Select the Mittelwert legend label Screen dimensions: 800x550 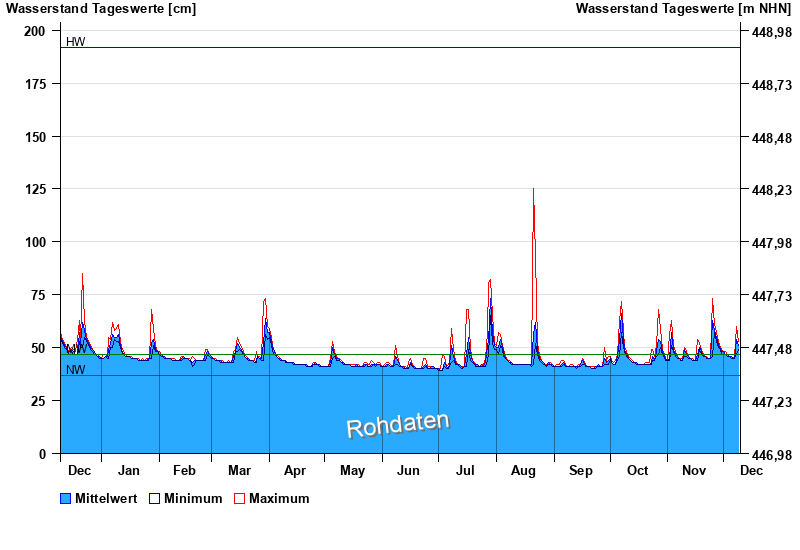[x=107, y=498]
